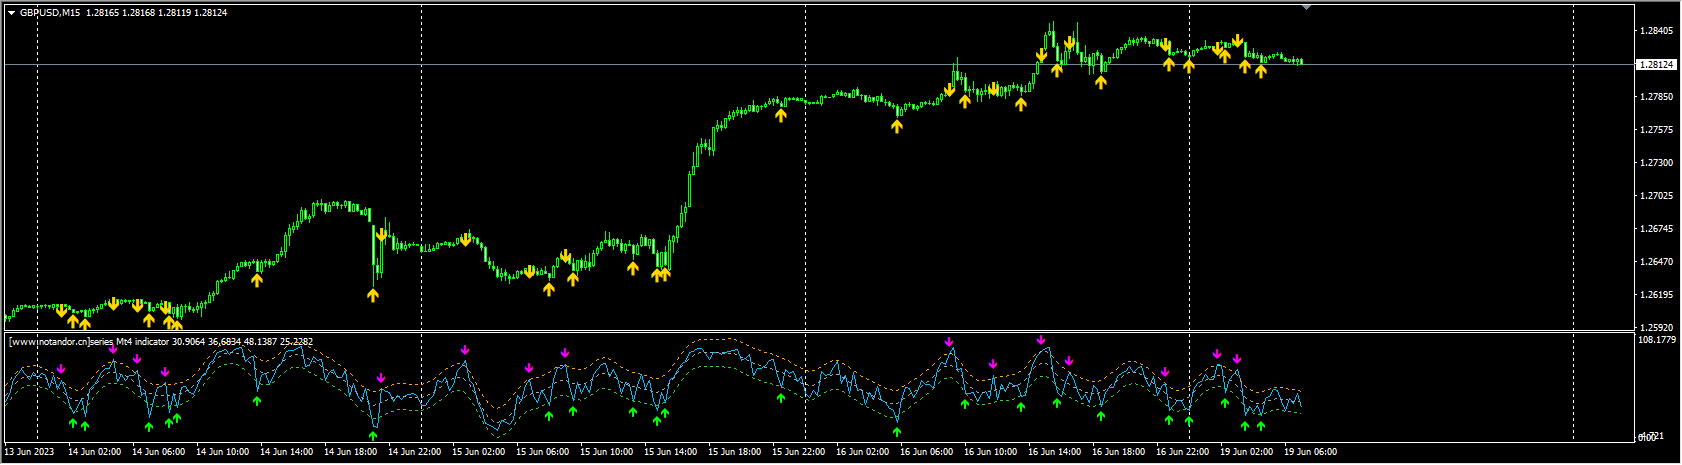
Task: Click the 1.27850 price scale value
Action: tap(1656, 97)
